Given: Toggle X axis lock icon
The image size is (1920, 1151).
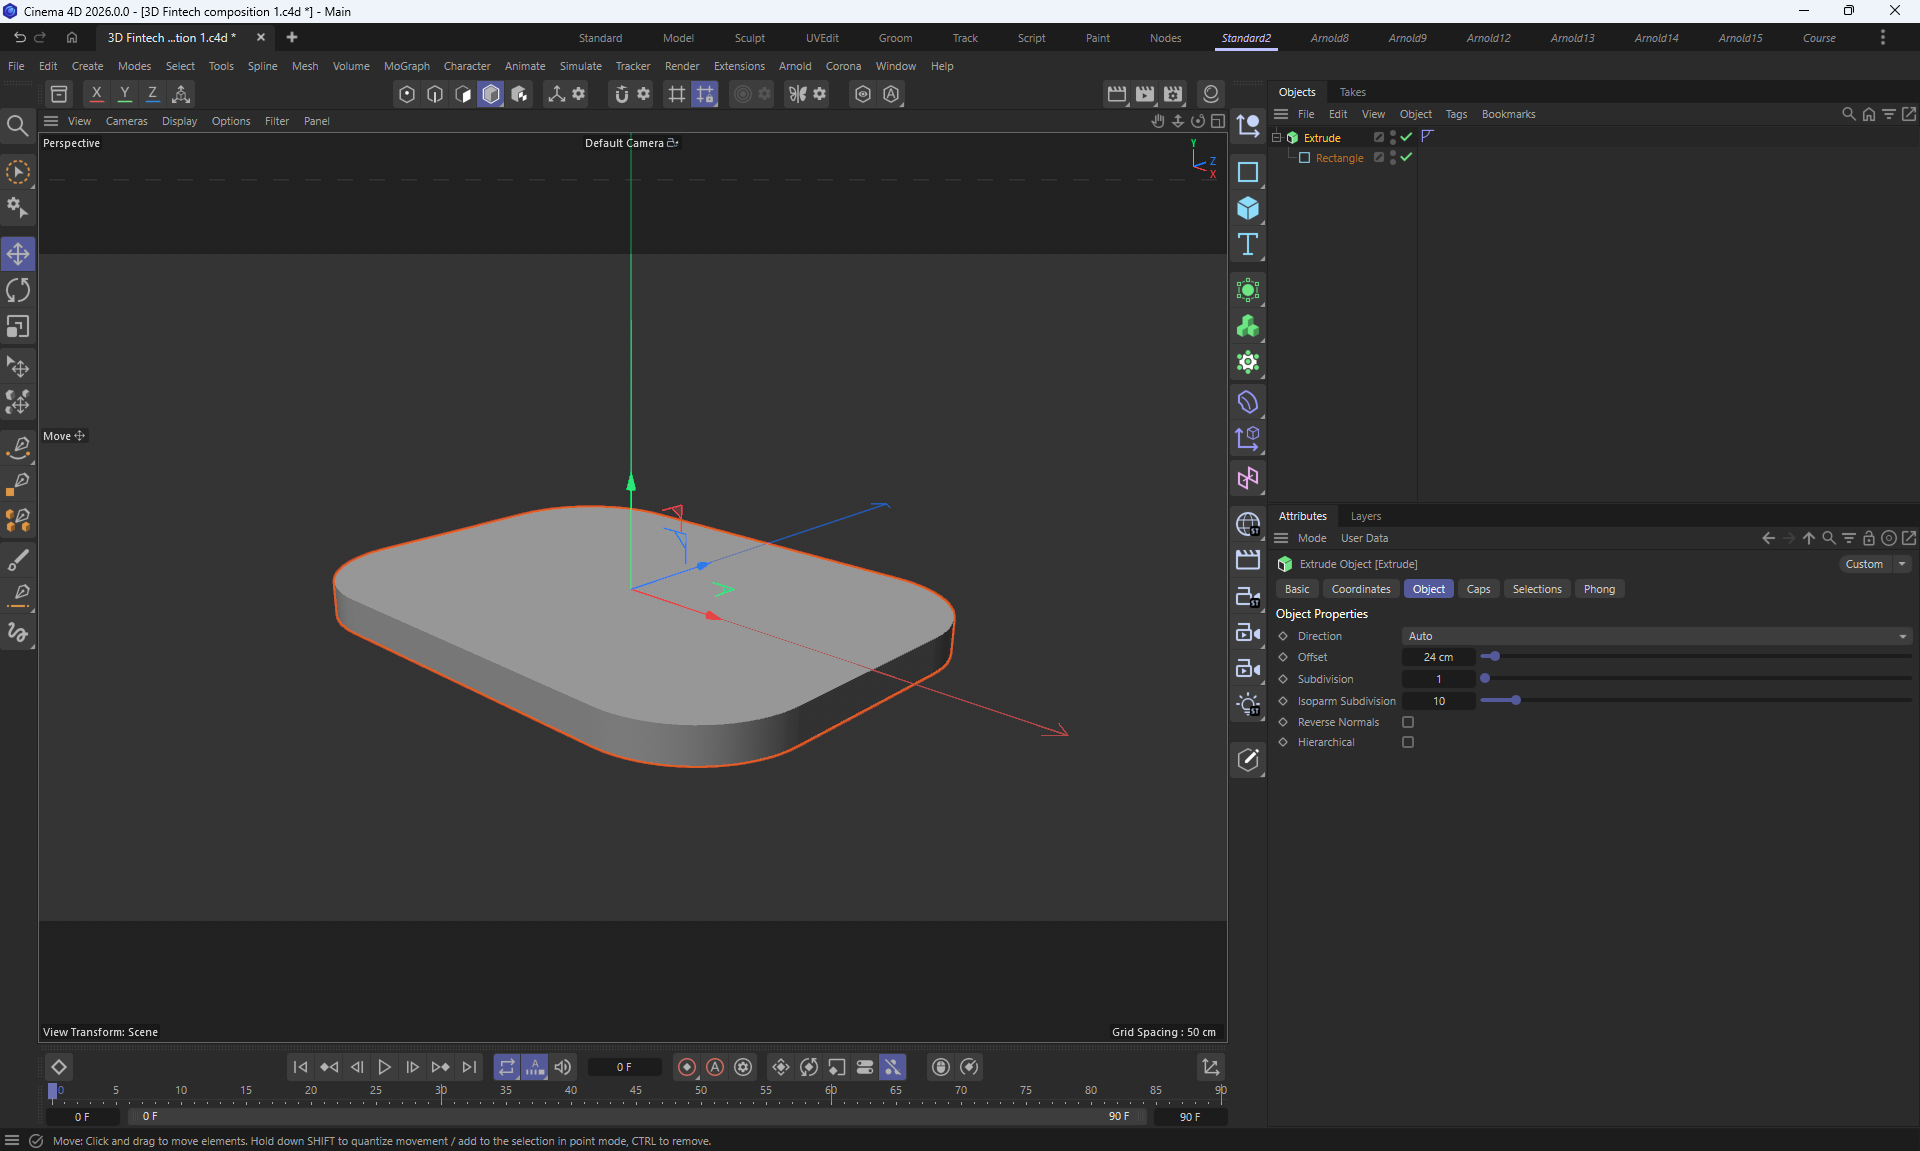Looking at the screenshot, I should 96,93.
